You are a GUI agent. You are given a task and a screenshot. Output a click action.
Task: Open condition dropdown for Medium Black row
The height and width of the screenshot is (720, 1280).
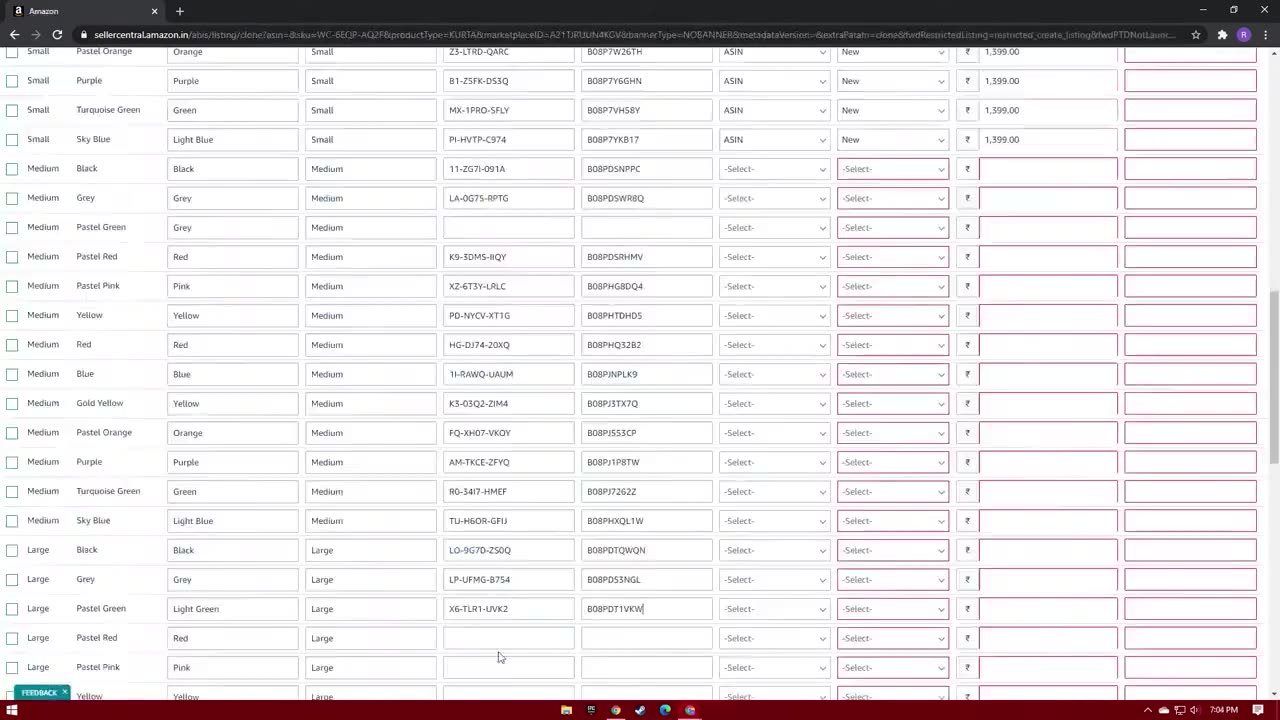click(893, 169)
